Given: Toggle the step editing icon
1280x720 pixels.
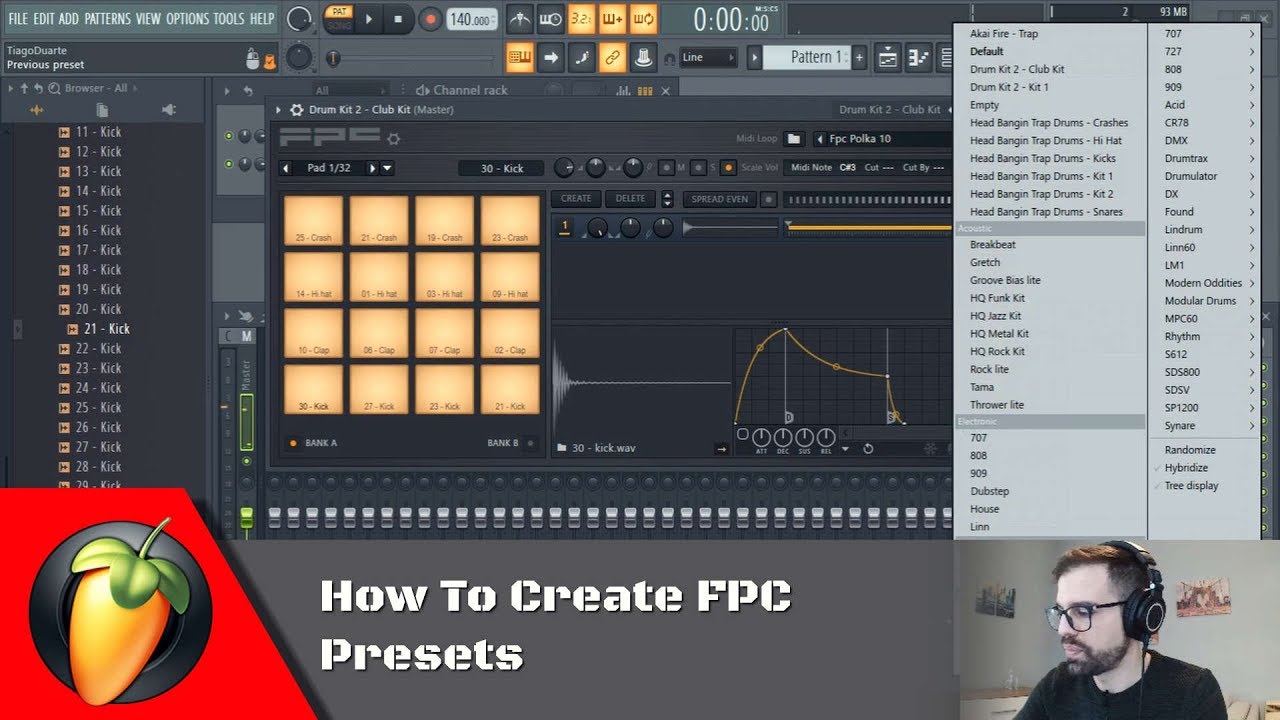Looking at the screenshot, I should (x=582, y=57).
